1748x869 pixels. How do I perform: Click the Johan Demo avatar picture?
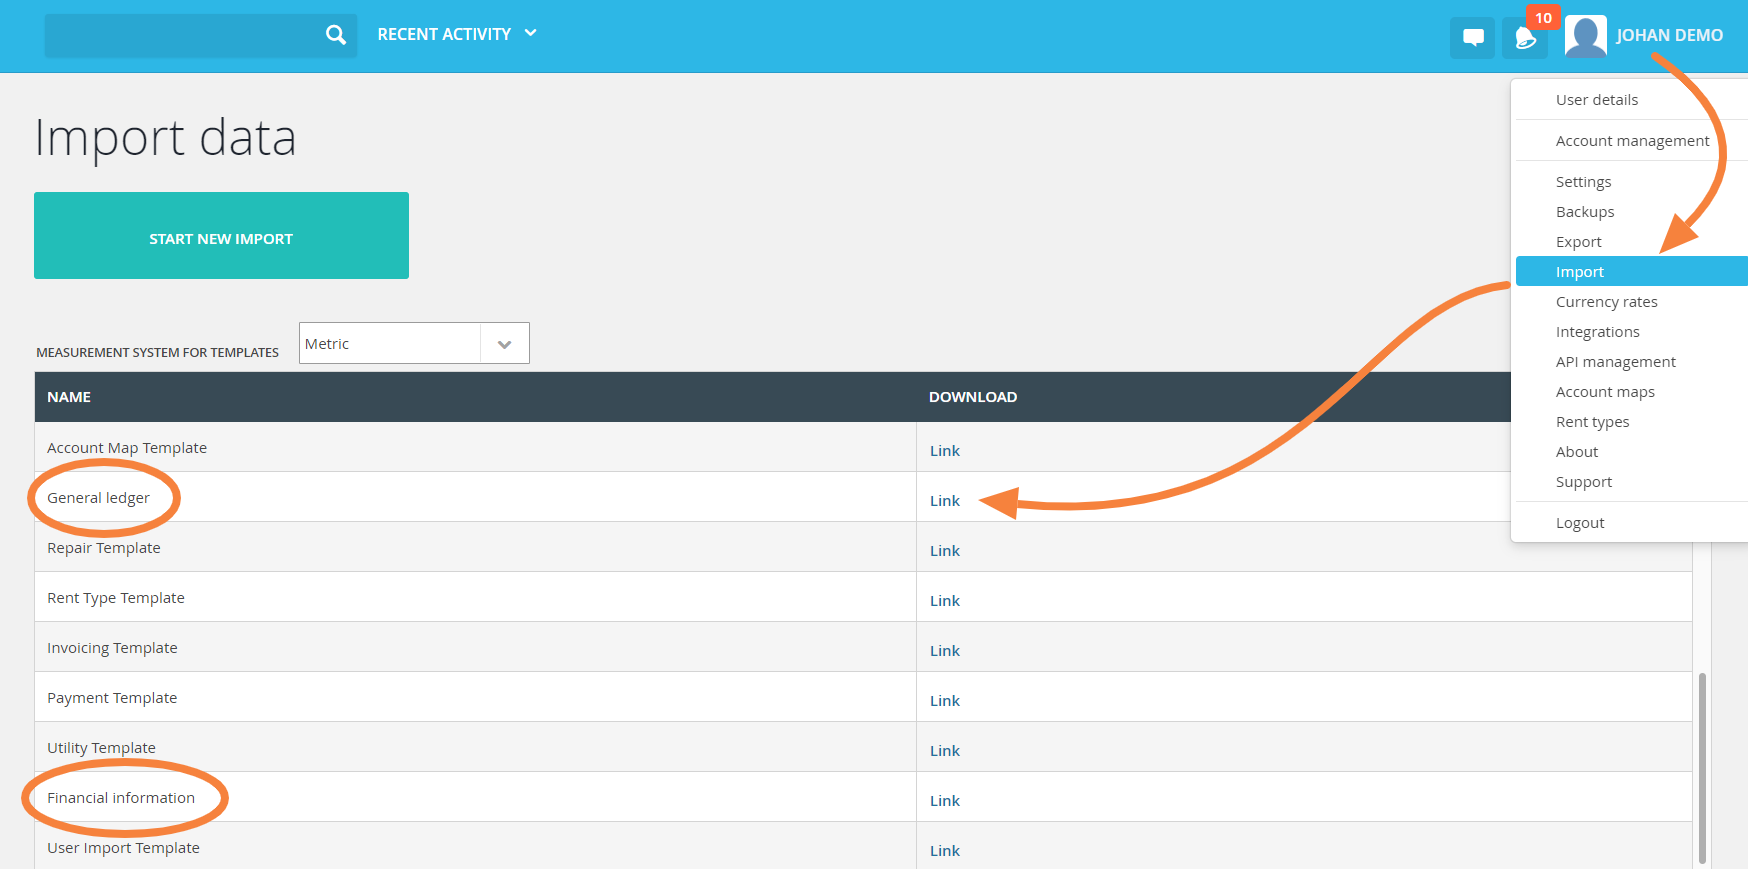[x=1586, y=36]
